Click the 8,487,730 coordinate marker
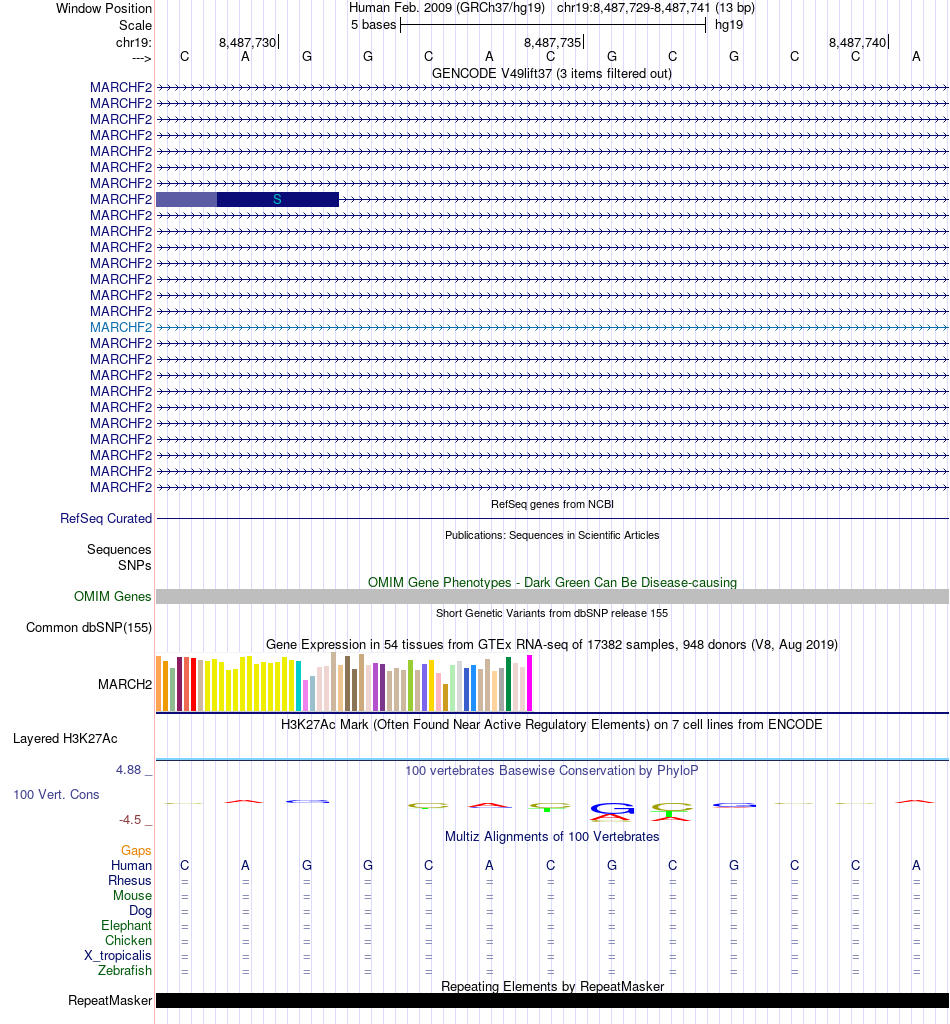Viewport: 950px width, 1024px height. pyautogui.click(x=247, y=42)
